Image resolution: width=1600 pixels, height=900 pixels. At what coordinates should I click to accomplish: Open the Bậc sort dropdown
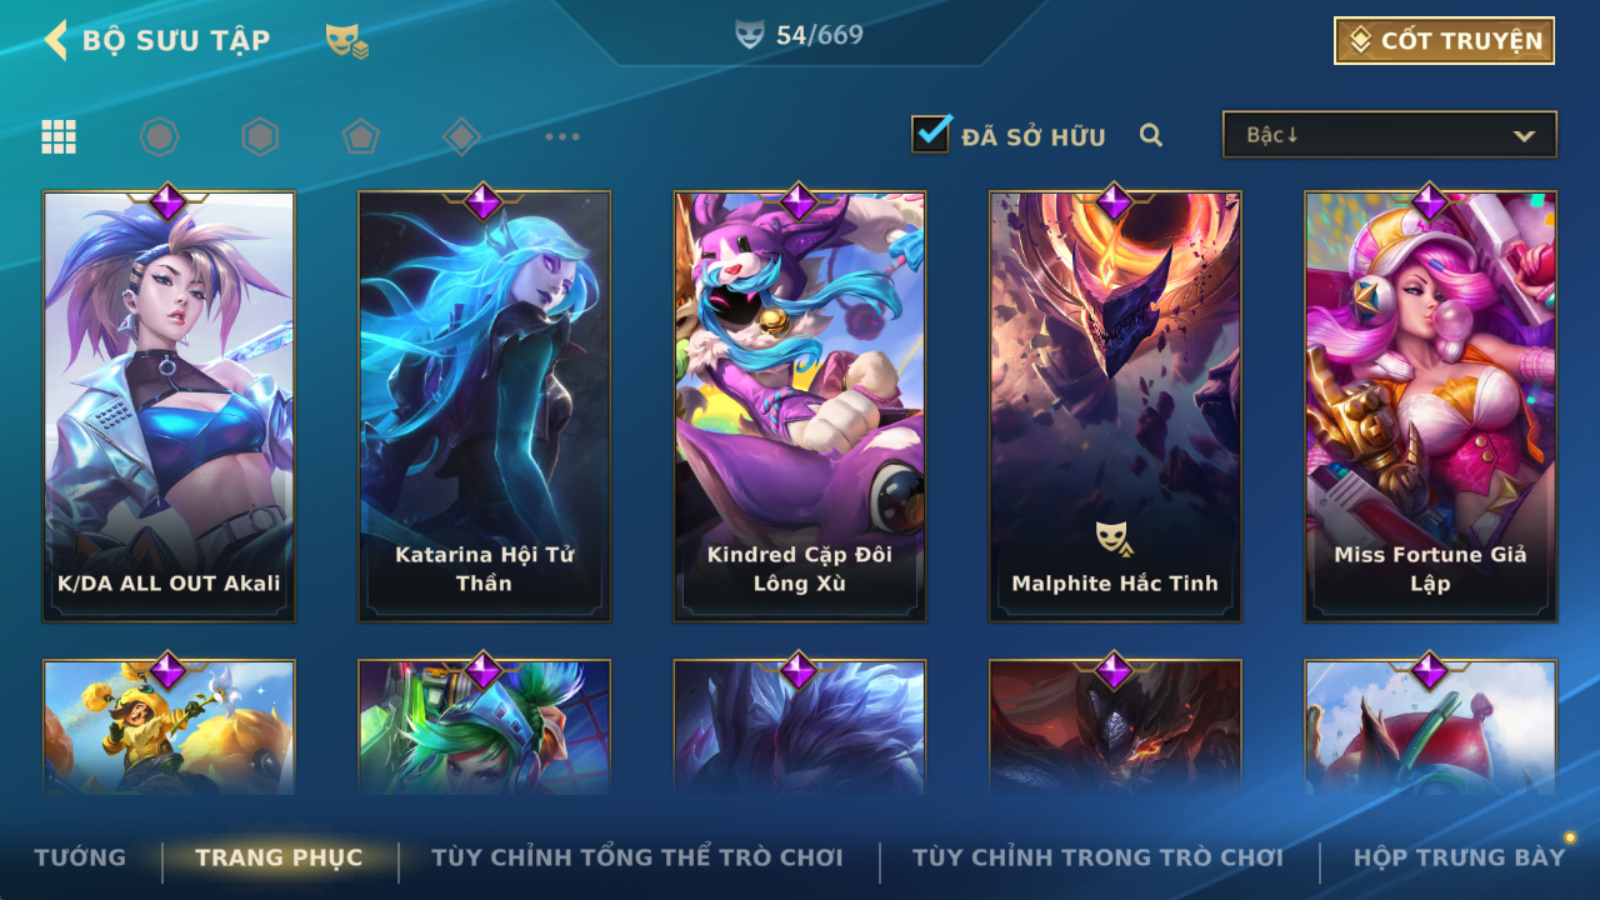1389,134
